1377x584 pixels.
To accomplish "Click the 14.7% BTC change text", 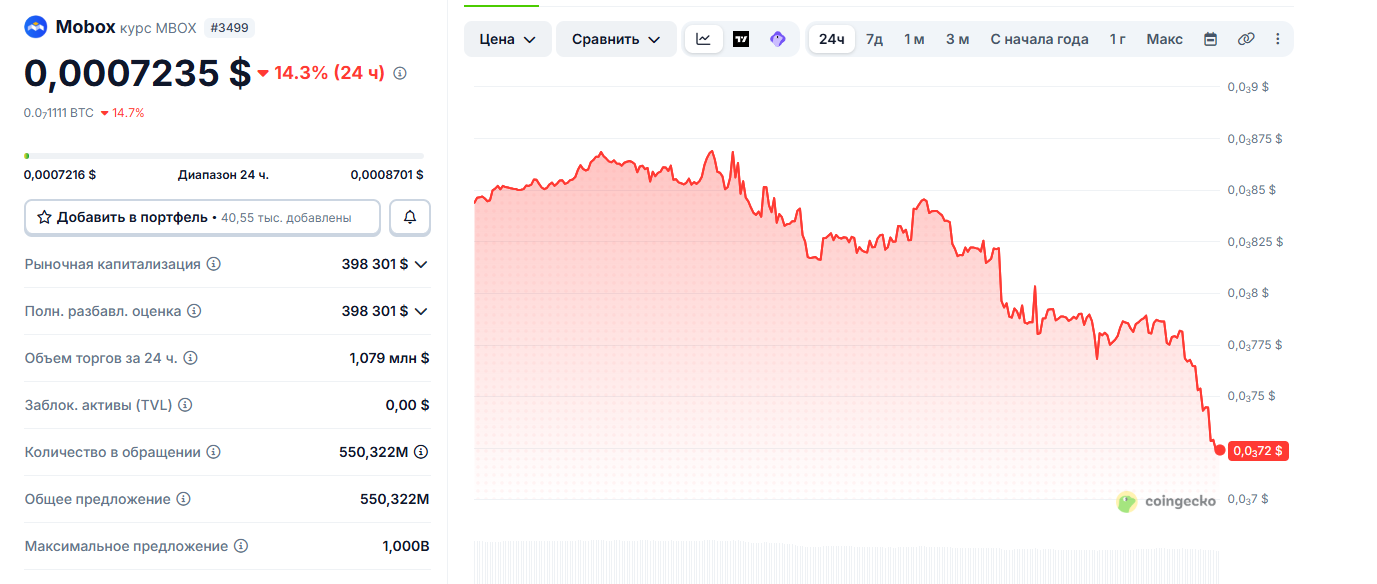I will (x=128, y=113).
